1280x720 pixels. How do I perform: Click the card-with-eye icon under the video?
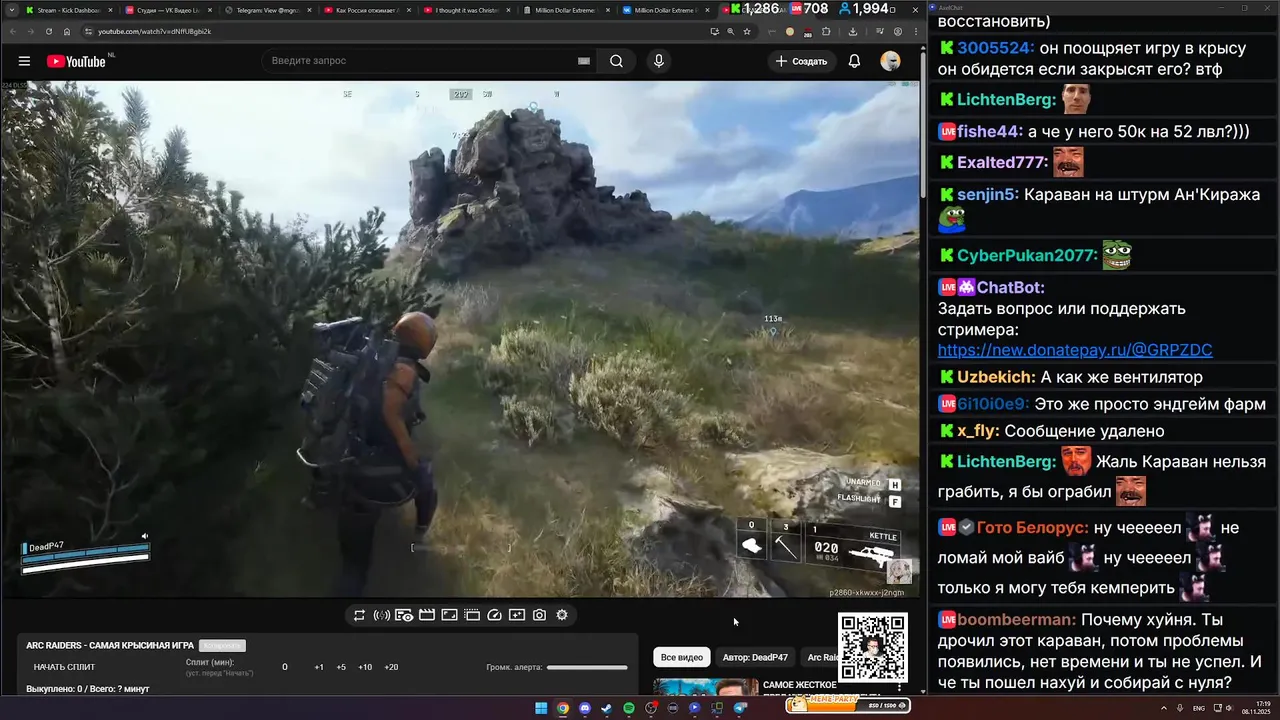[404, 615]
